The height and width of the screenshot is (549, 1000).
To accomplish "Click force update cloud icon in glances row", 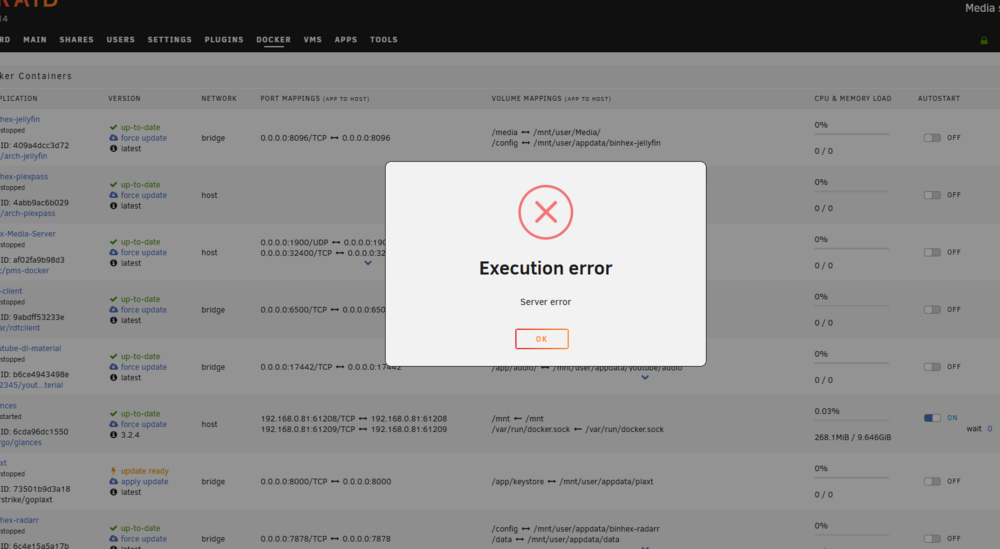I will (x=114, y=424).
